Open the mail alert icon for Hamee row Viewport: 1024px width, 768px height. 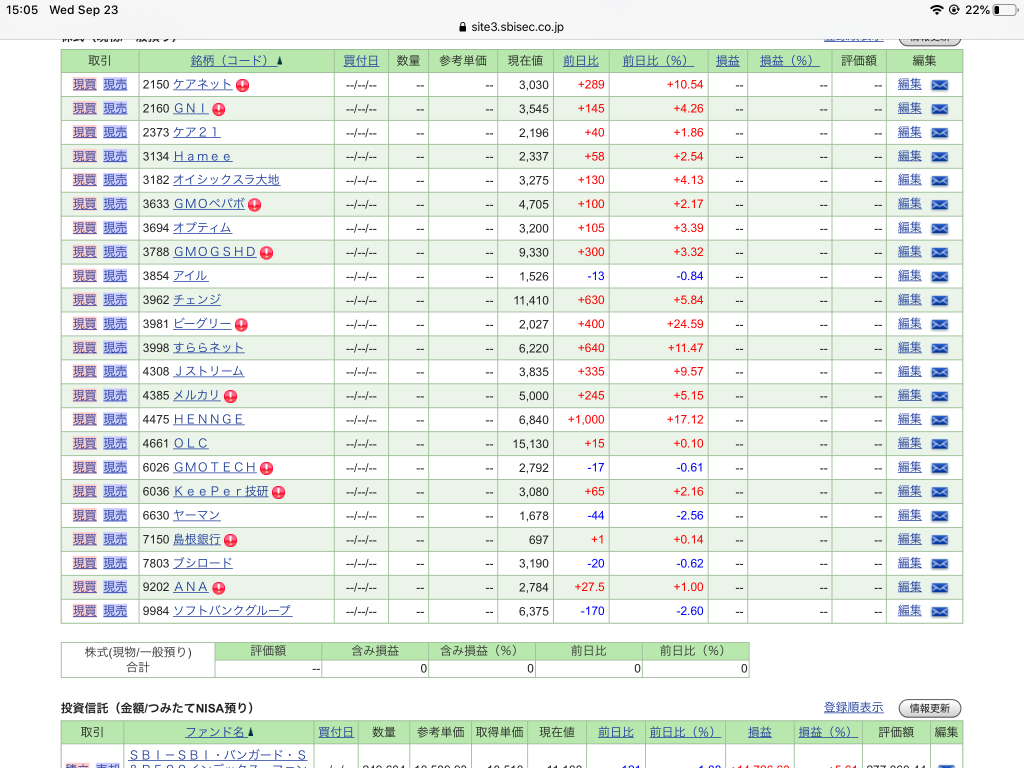[x=939, y=157]
